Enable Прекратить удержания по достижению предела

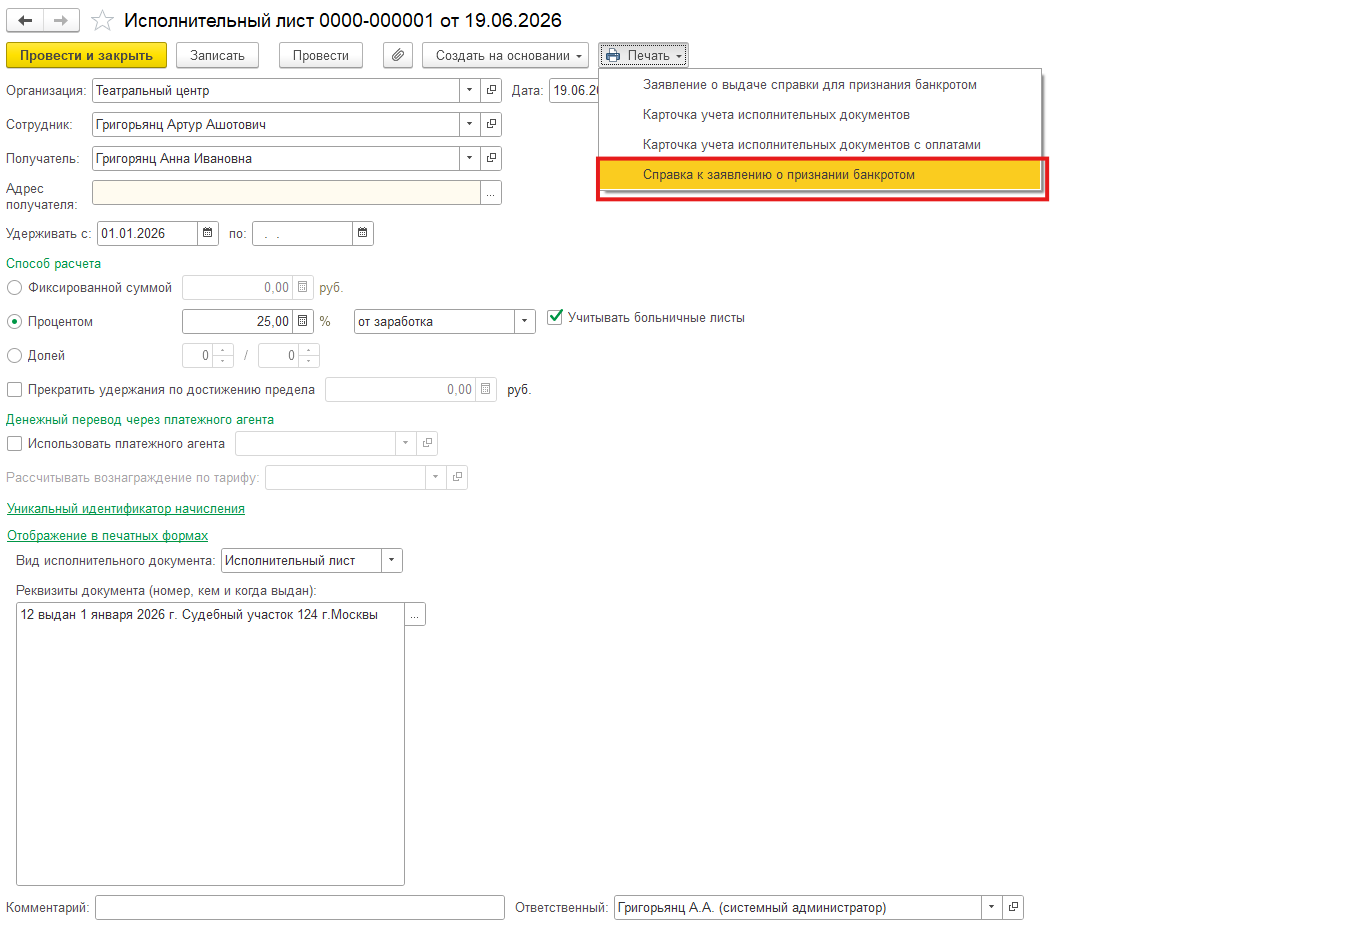(15, 389)
